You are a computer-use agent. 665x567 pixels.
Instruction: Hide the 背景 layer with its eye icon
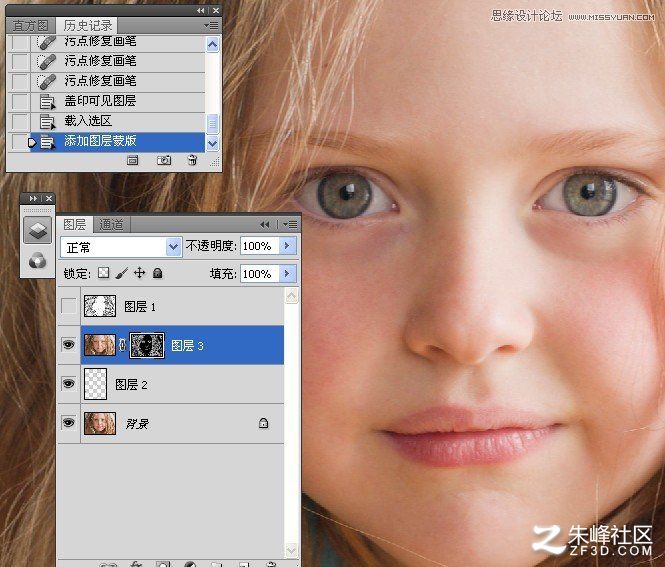click(68, 423)
